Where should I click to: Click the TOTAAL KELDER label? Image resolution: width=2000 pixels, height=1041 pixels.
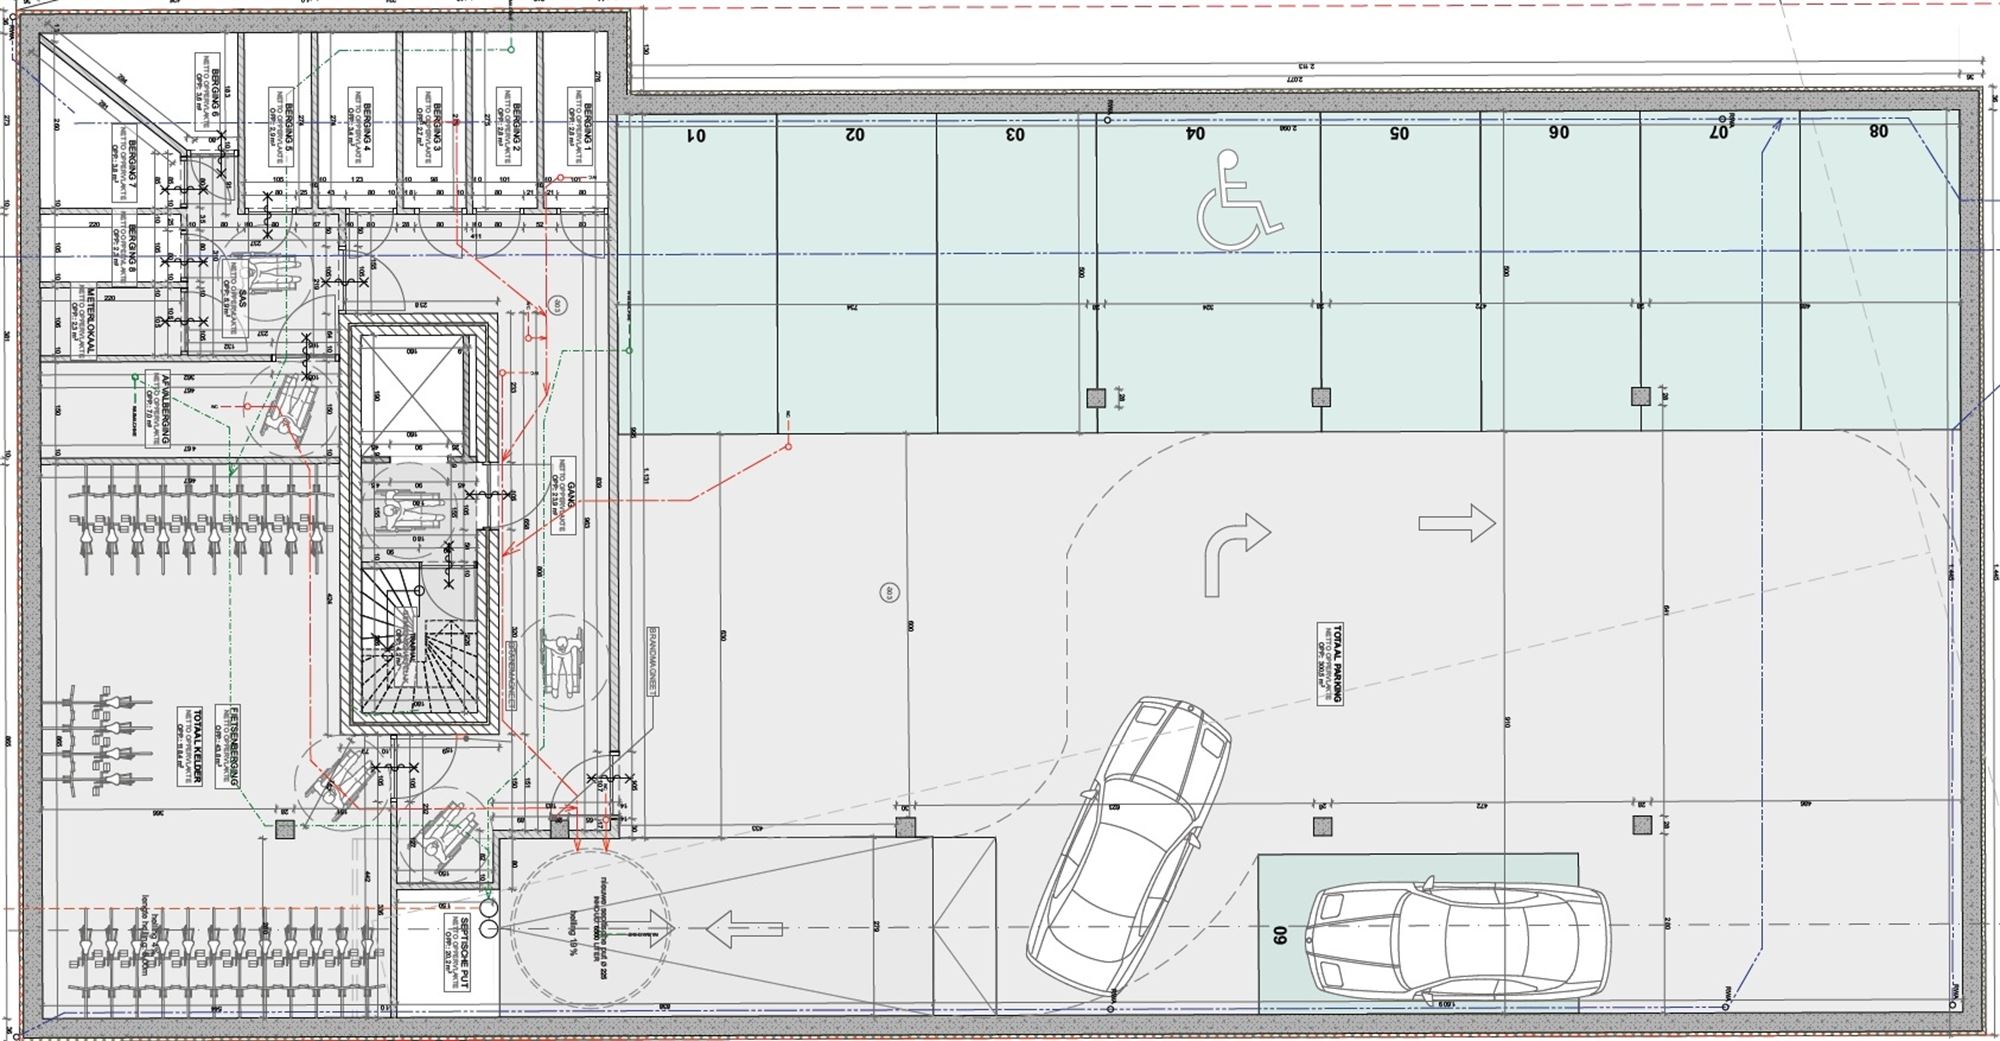(190, 746)
